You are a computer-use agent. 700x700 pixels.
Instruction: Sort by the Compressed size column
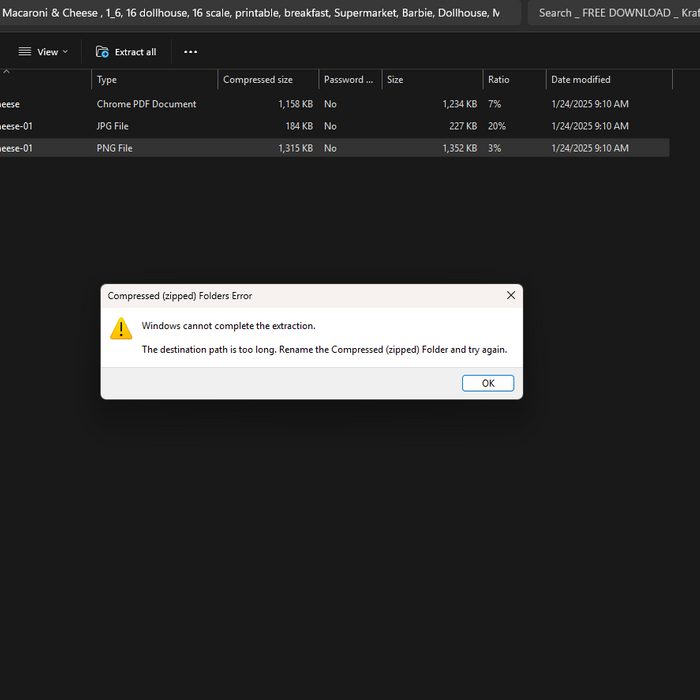point(268,79)
